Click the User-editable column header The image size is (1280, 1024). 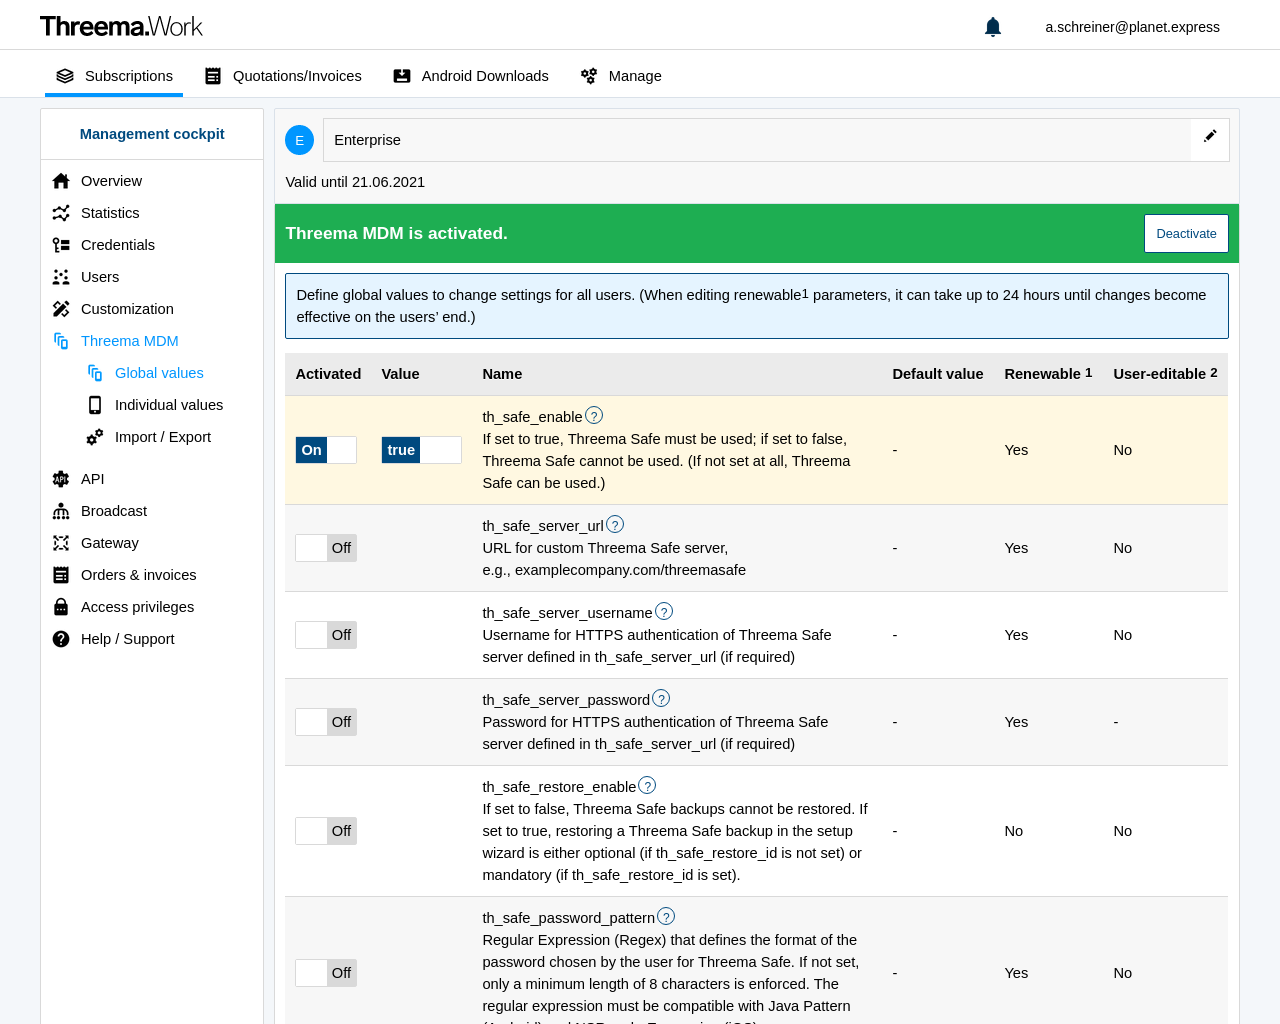click(1165, 374)
